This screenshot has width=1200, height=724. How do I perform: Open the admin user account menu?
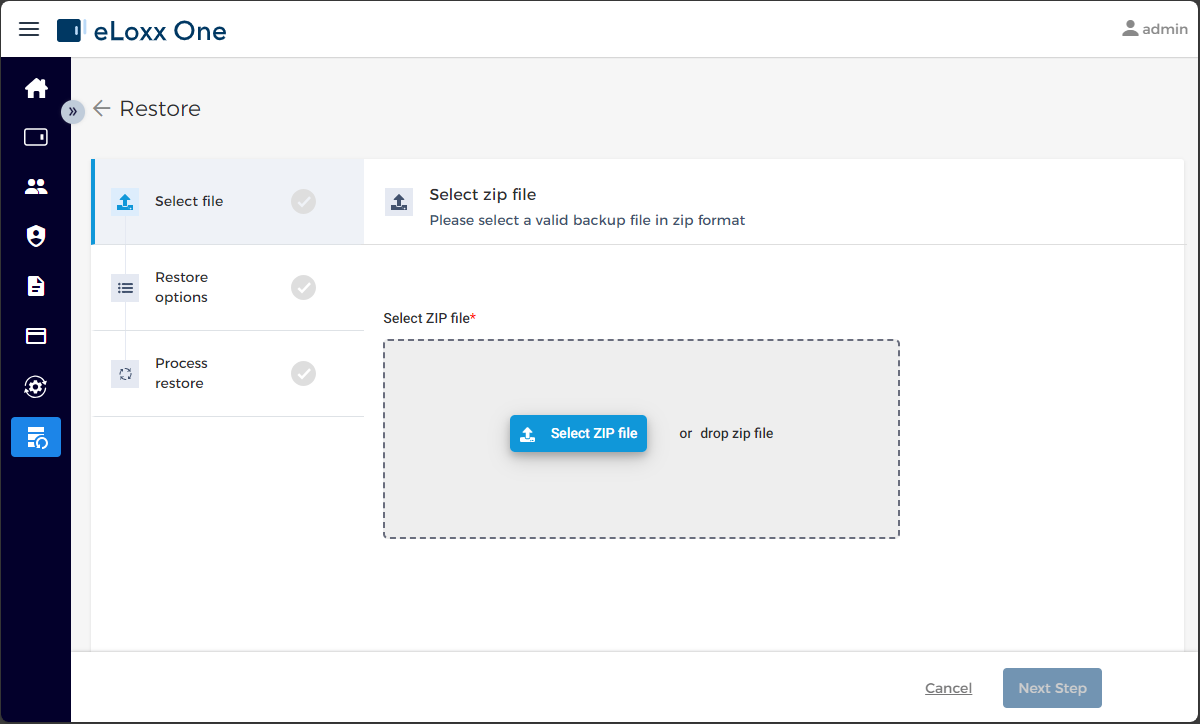click(x=1155, y=29)
